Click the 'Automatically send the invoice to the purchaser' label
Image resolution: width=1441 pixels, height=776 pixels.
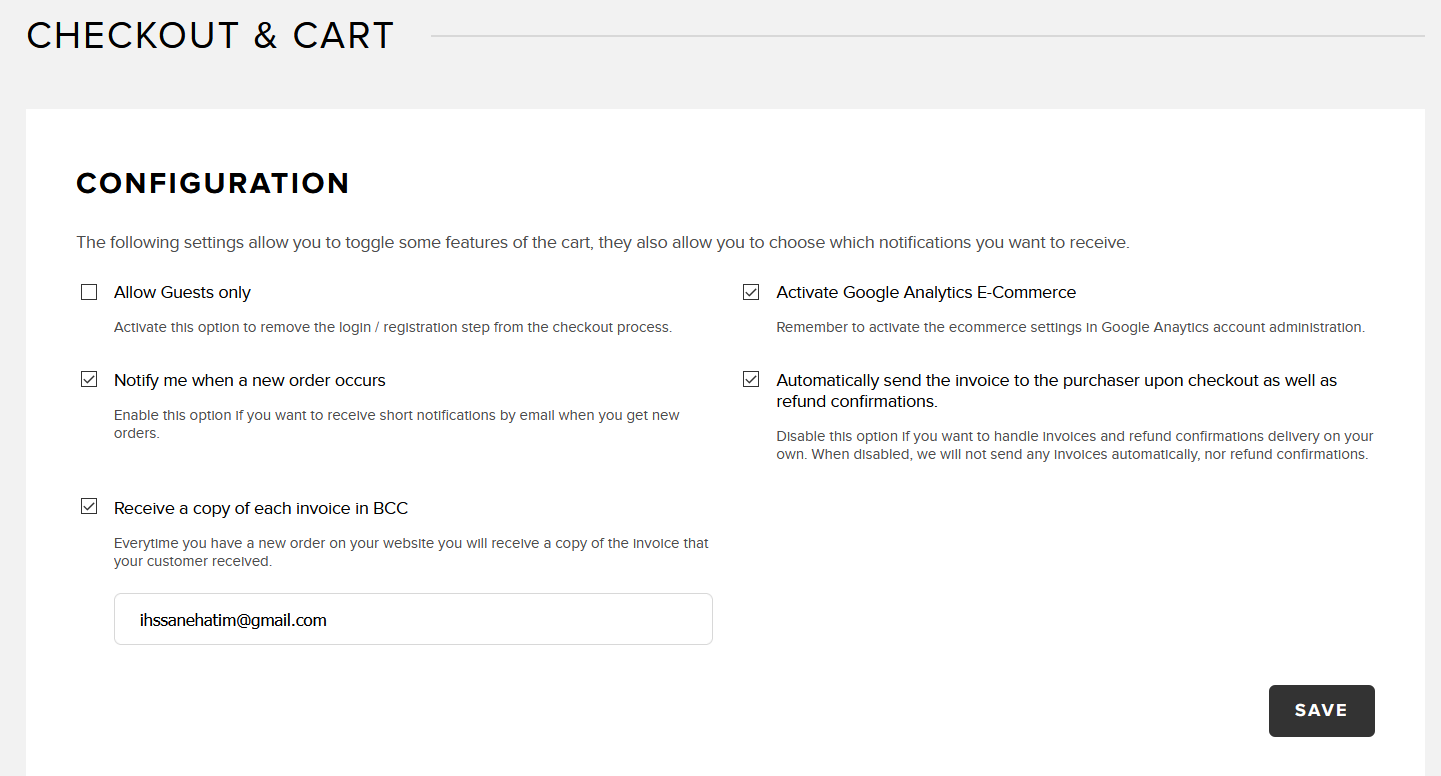tap(1057, 391)
